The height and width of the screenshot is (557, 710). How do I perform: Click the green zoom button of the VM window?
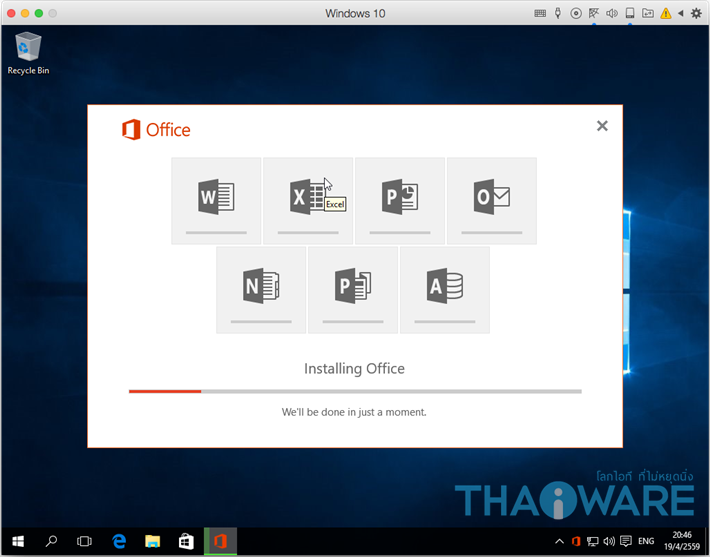[x=39, y=13]
